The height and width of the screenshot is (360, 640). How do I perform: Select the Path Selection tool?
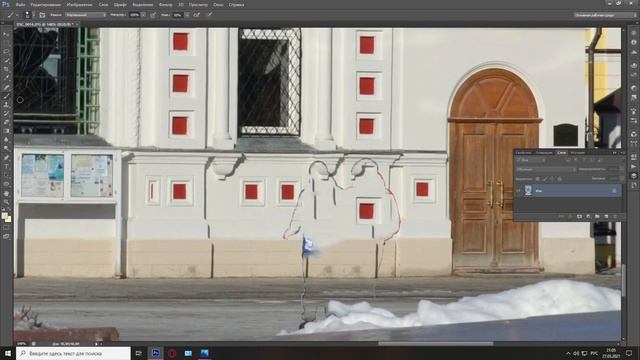[6, 175]
